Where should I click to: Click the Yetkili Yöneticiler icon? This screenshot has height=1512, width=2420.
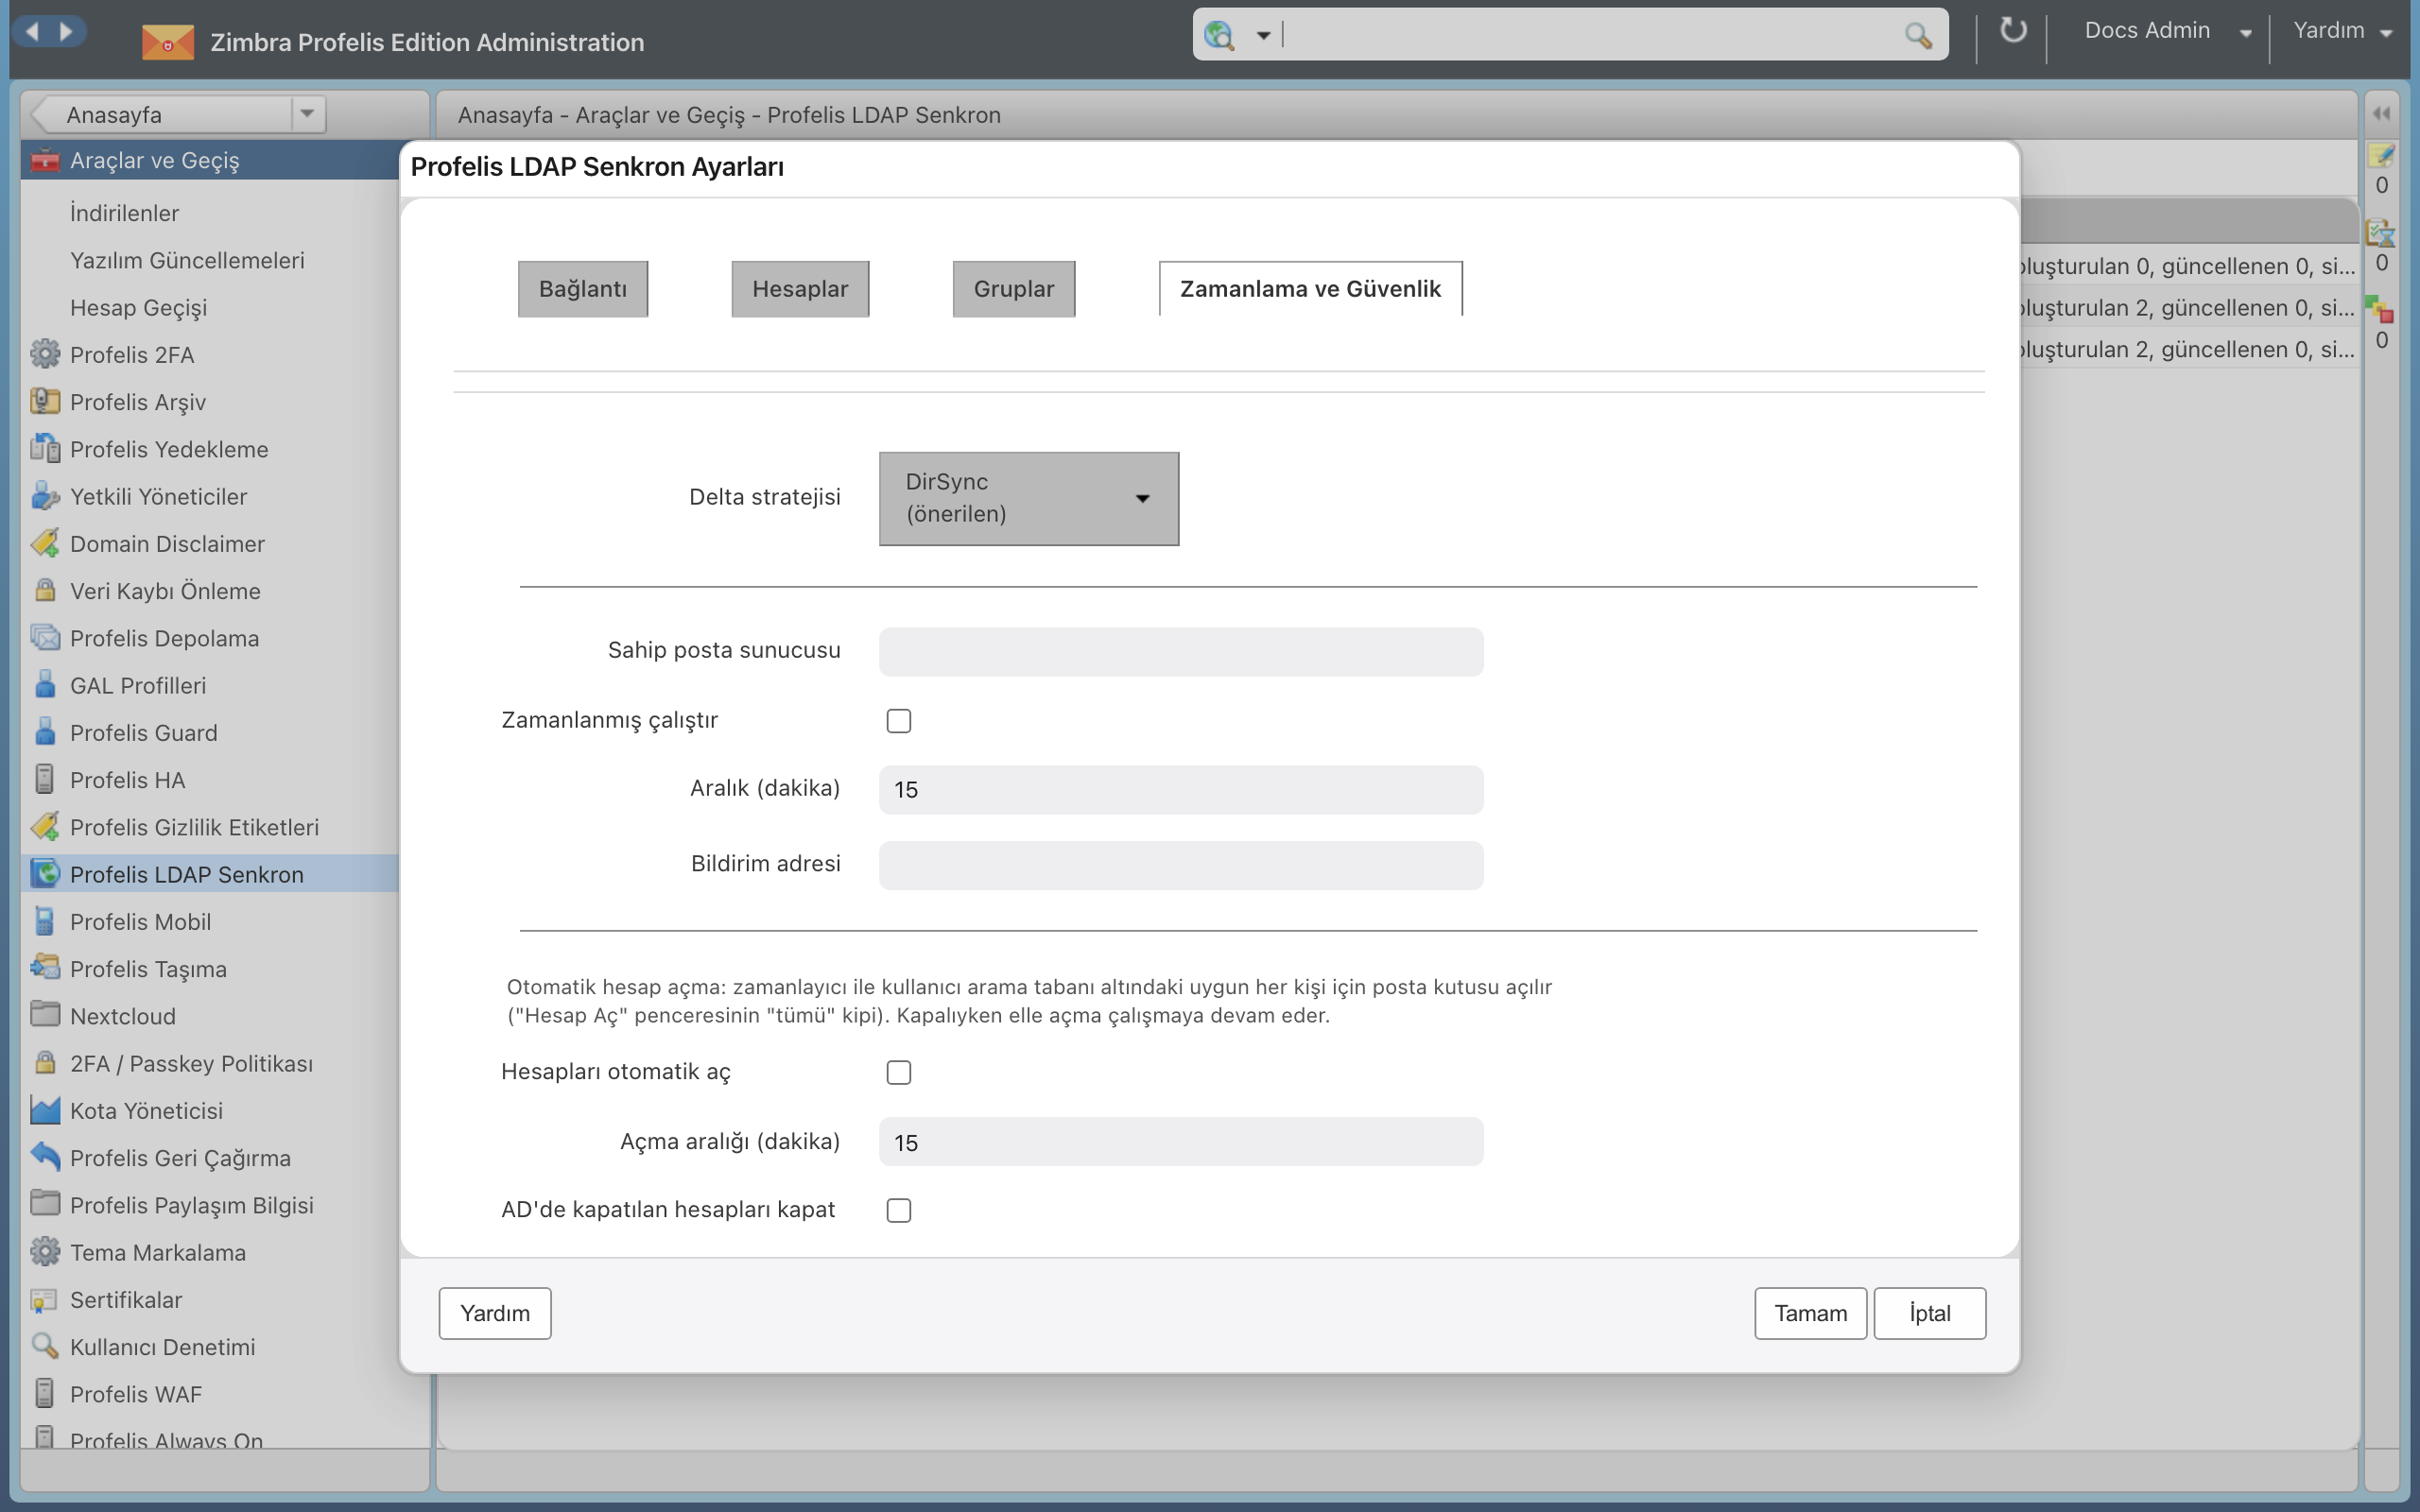coord(45,496)
